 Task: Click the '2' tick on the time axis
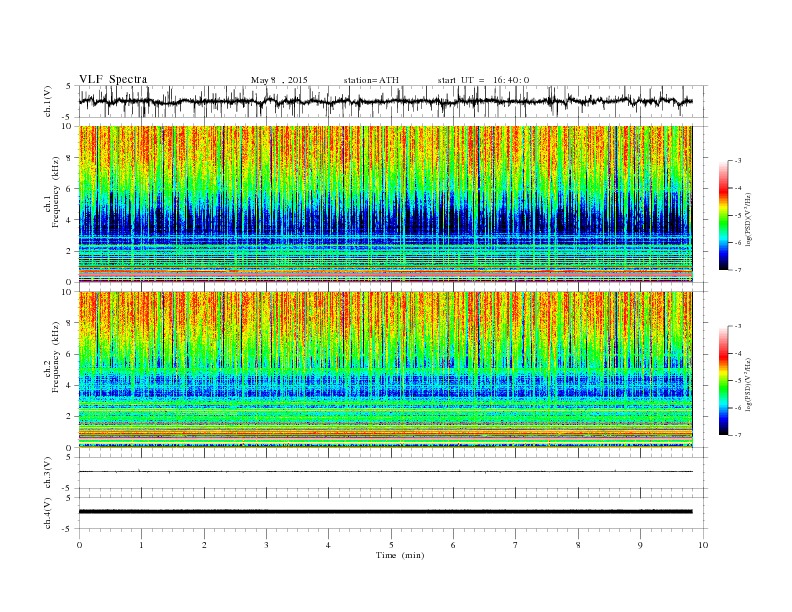tap(204, 545)
